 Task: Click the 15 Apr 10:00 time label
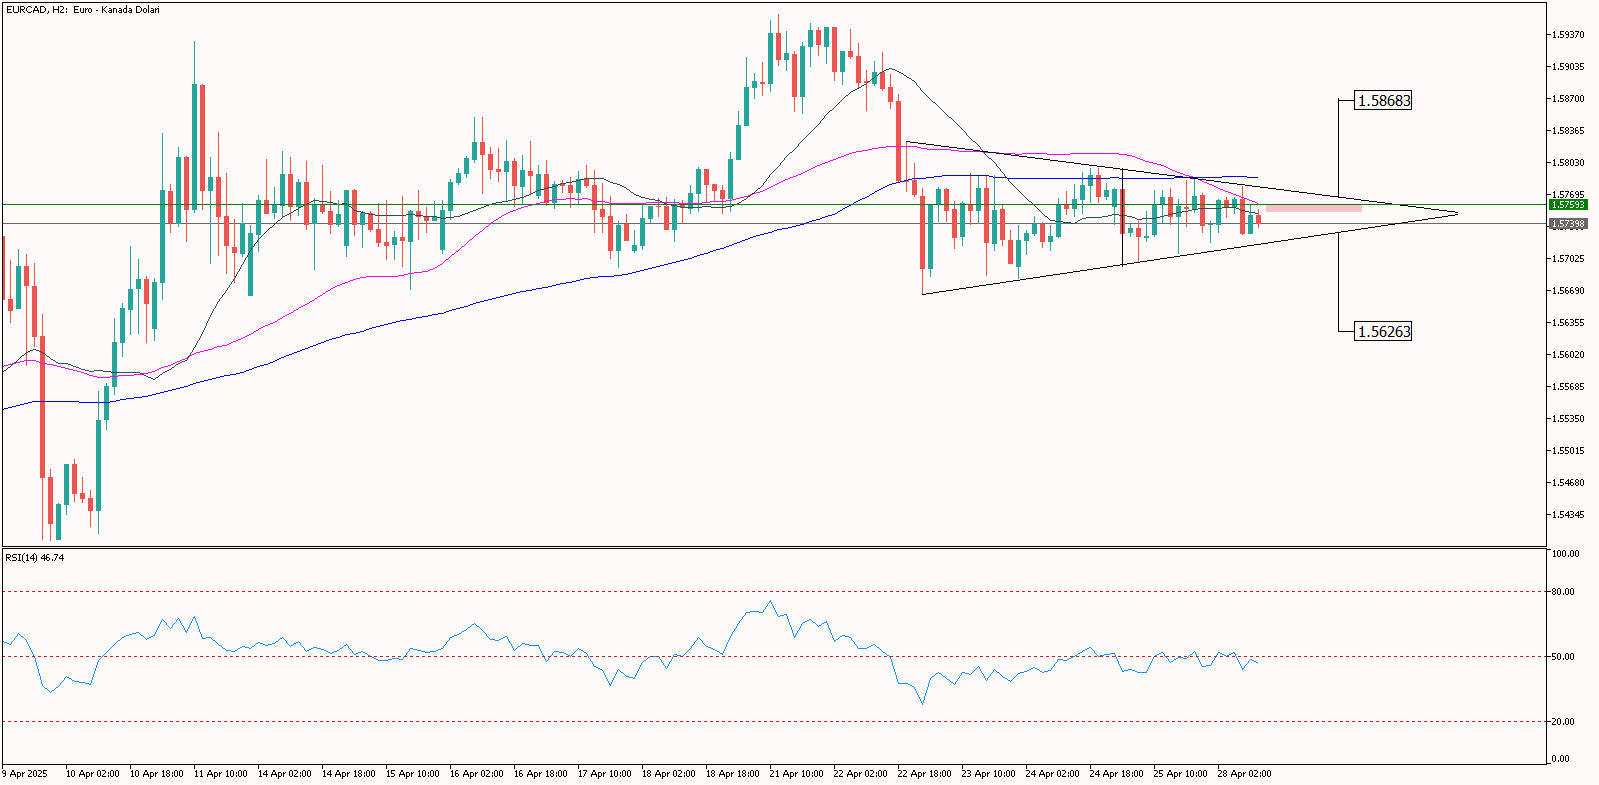click(x=413, y=774)
